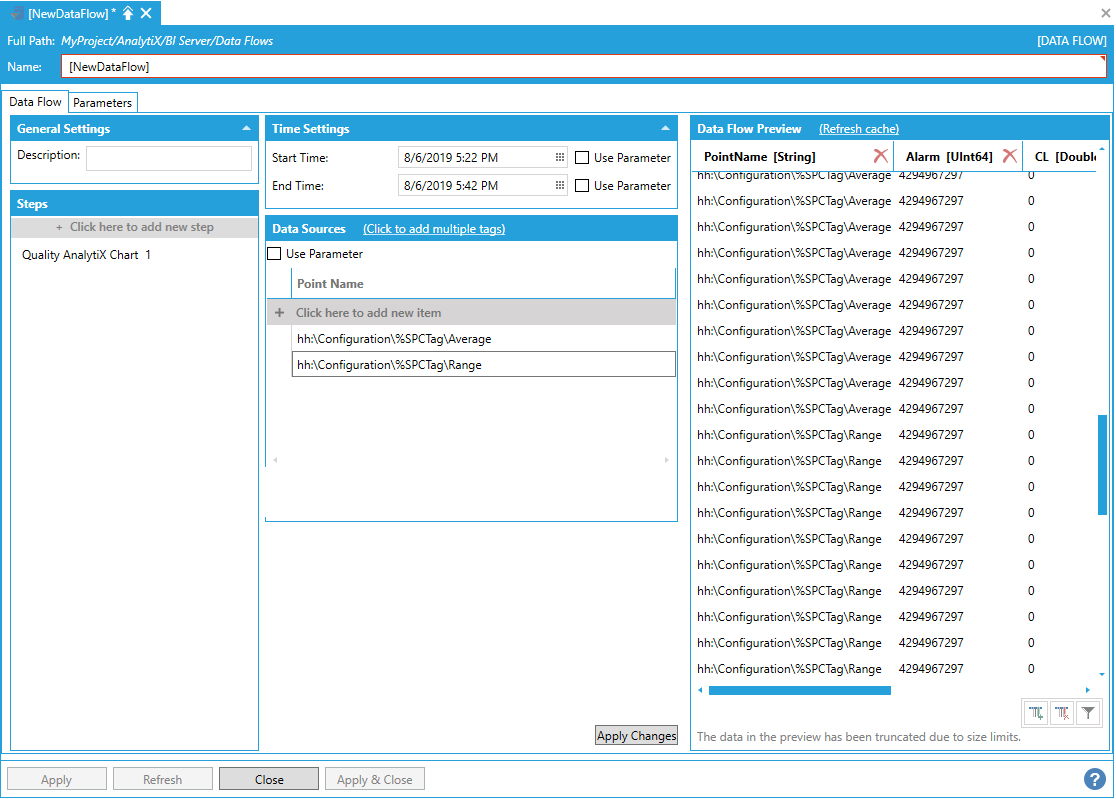This screenshot has width=1116, height=799.
Task: Check Use Parameter under Data Sources
Action: click(274, 254)
